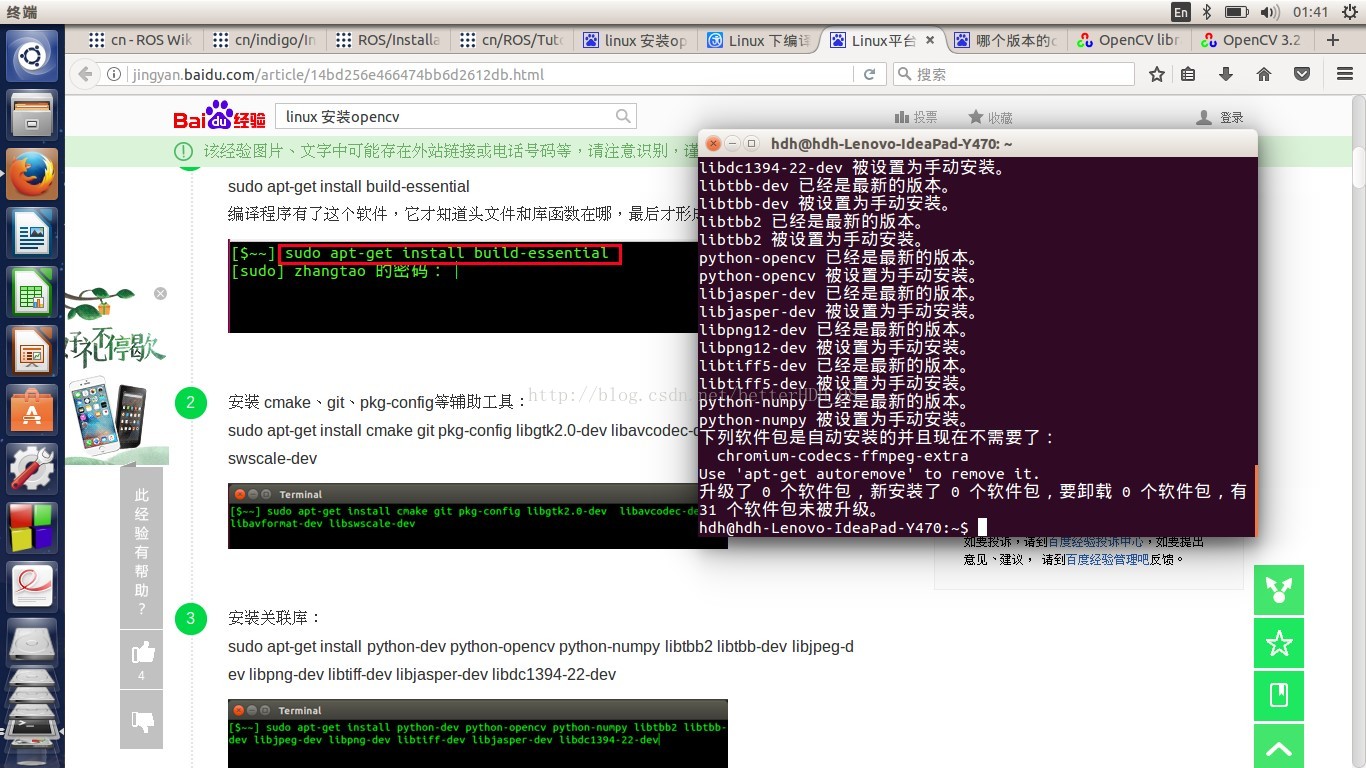
Task: Go to the Firefox home page
Action: tap(1264, 74)
